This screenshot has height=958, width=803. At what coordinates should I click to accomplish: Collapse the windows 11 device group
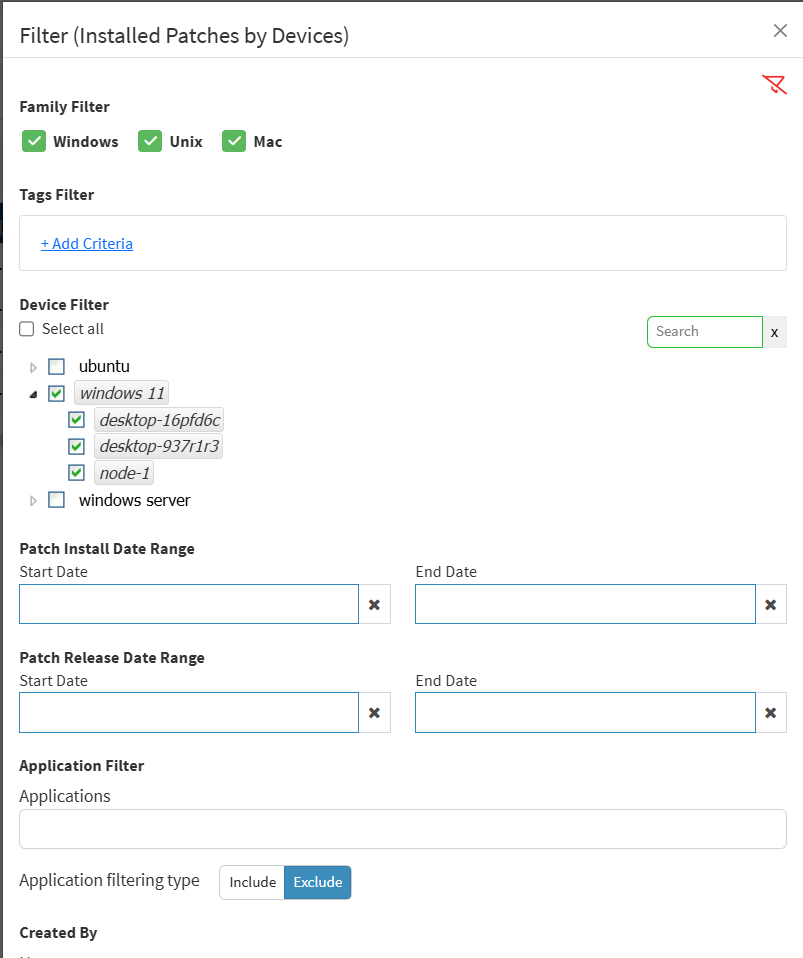point(33,394)
